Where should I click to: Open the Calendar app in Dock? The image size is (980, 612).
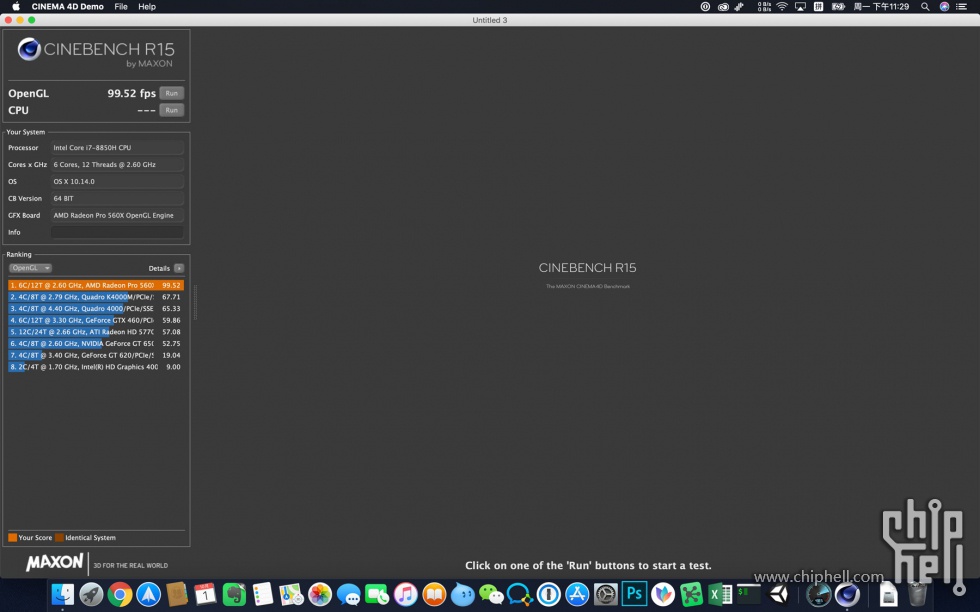[206, 594]
